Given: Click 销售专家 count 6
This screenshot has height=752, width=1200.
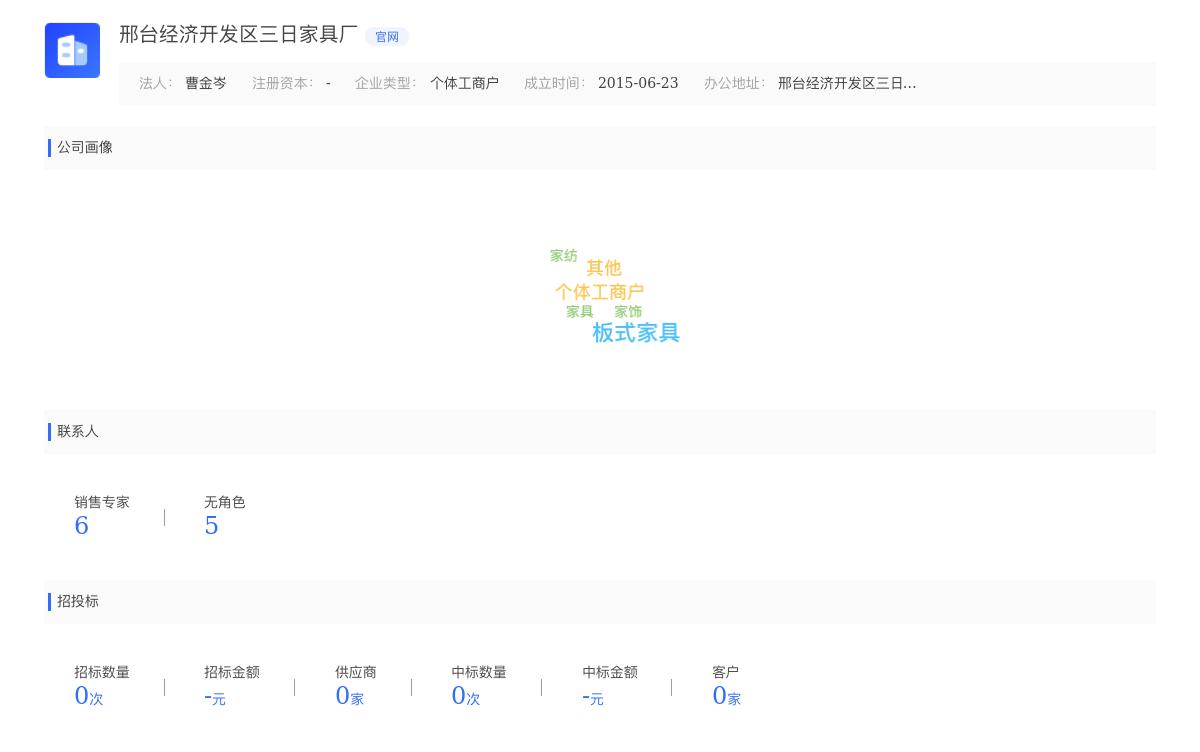Looking at the screenshot, I should pos(82,526).
